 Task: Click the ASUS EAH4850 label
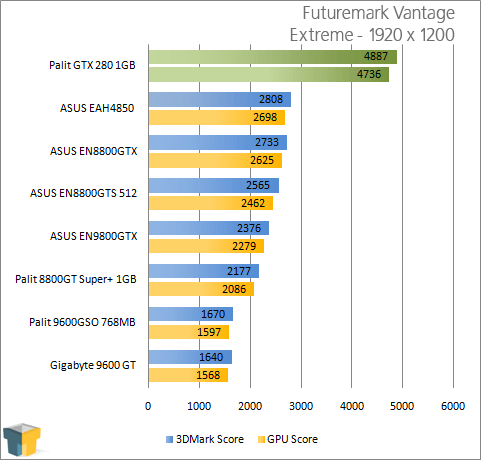pos(97,108)
